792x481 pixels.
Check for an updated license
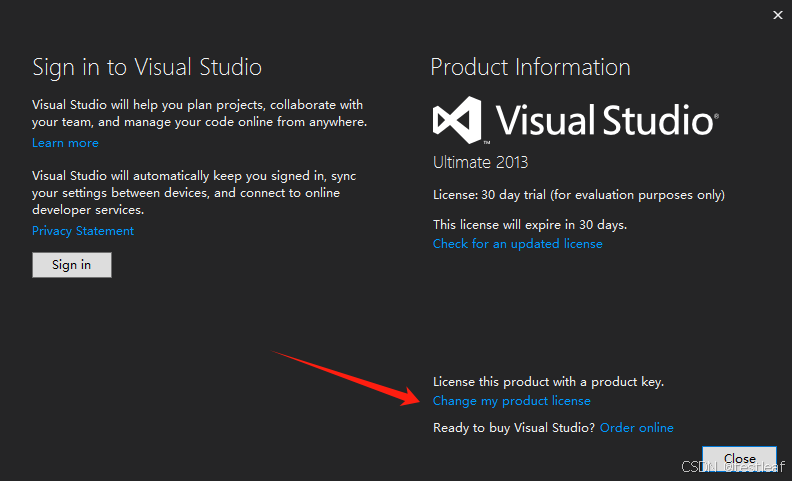(517, 244)
